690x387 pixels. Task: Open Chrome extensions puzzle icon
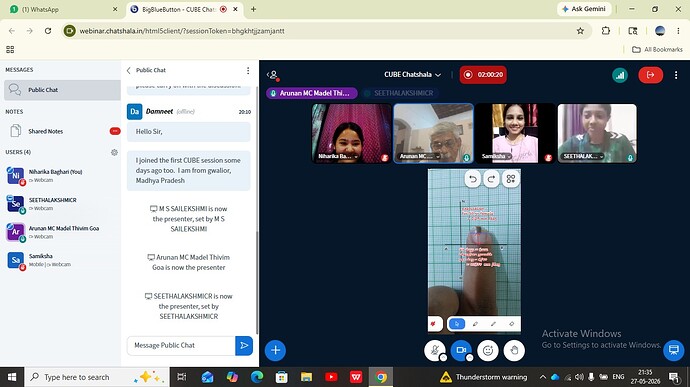[606, 31]
